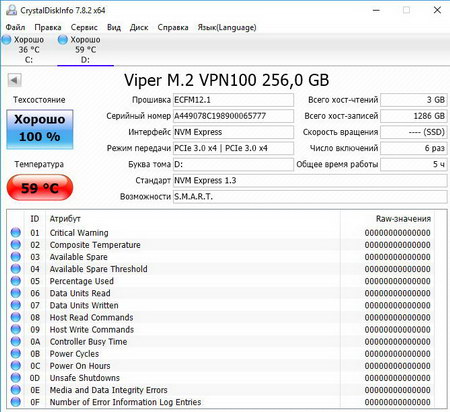Click status orb for Power Cycles
This screenshot has height=412, width=450.
(x=16, y=353)
